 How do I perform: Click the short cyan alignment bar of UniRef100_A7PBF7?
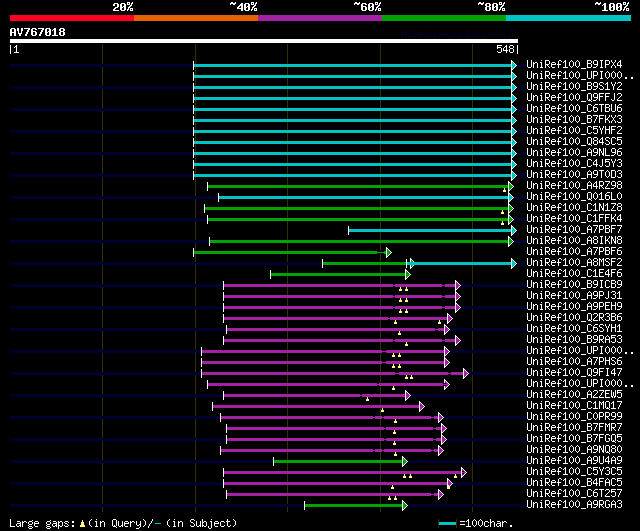pos(430,231)
